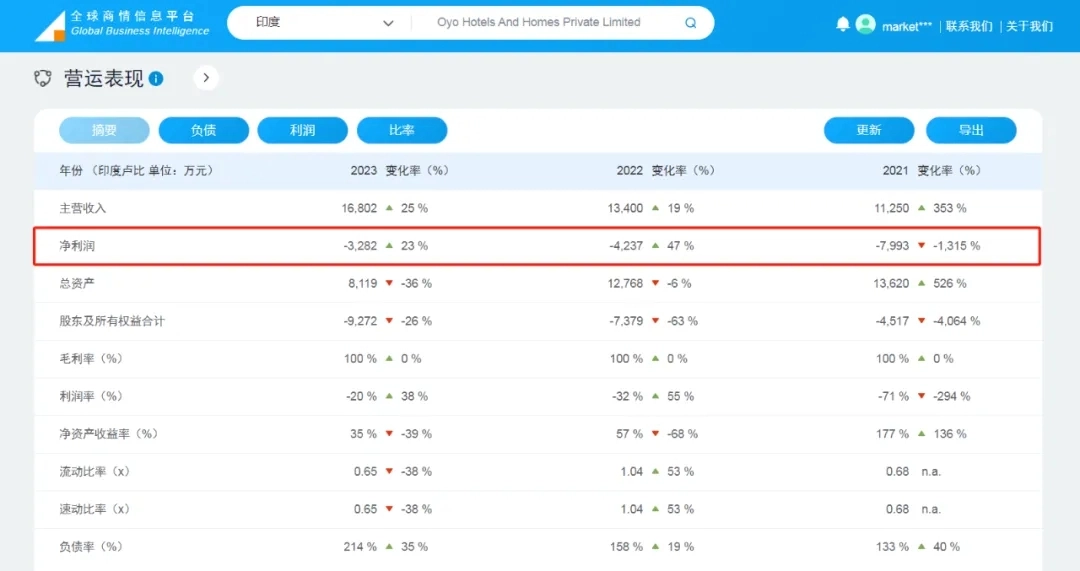Click the info icon beside 营运表现

coord(156,79)
